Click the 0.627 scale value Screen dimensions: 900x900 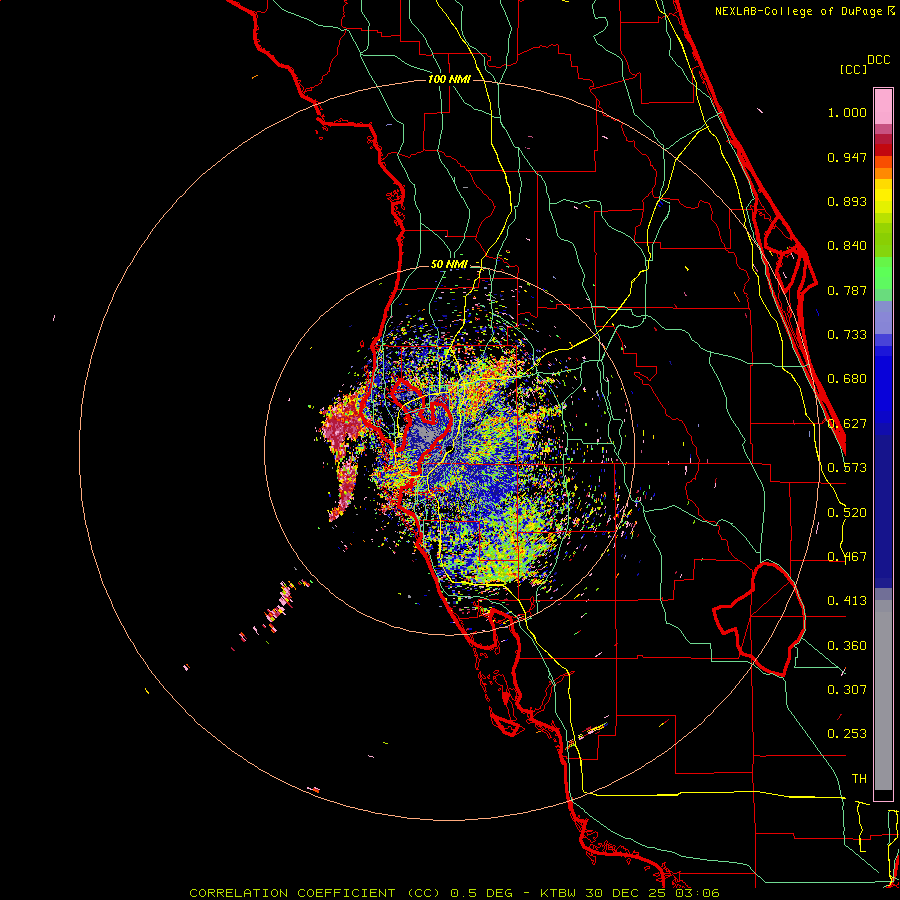(x=847, y=424)
